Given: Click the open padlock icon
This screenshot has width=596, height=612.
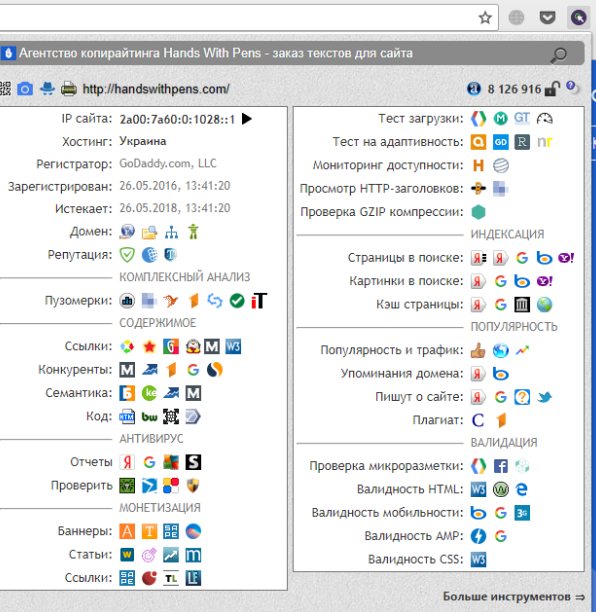Looking at the screenshot, I should (552, 89).
